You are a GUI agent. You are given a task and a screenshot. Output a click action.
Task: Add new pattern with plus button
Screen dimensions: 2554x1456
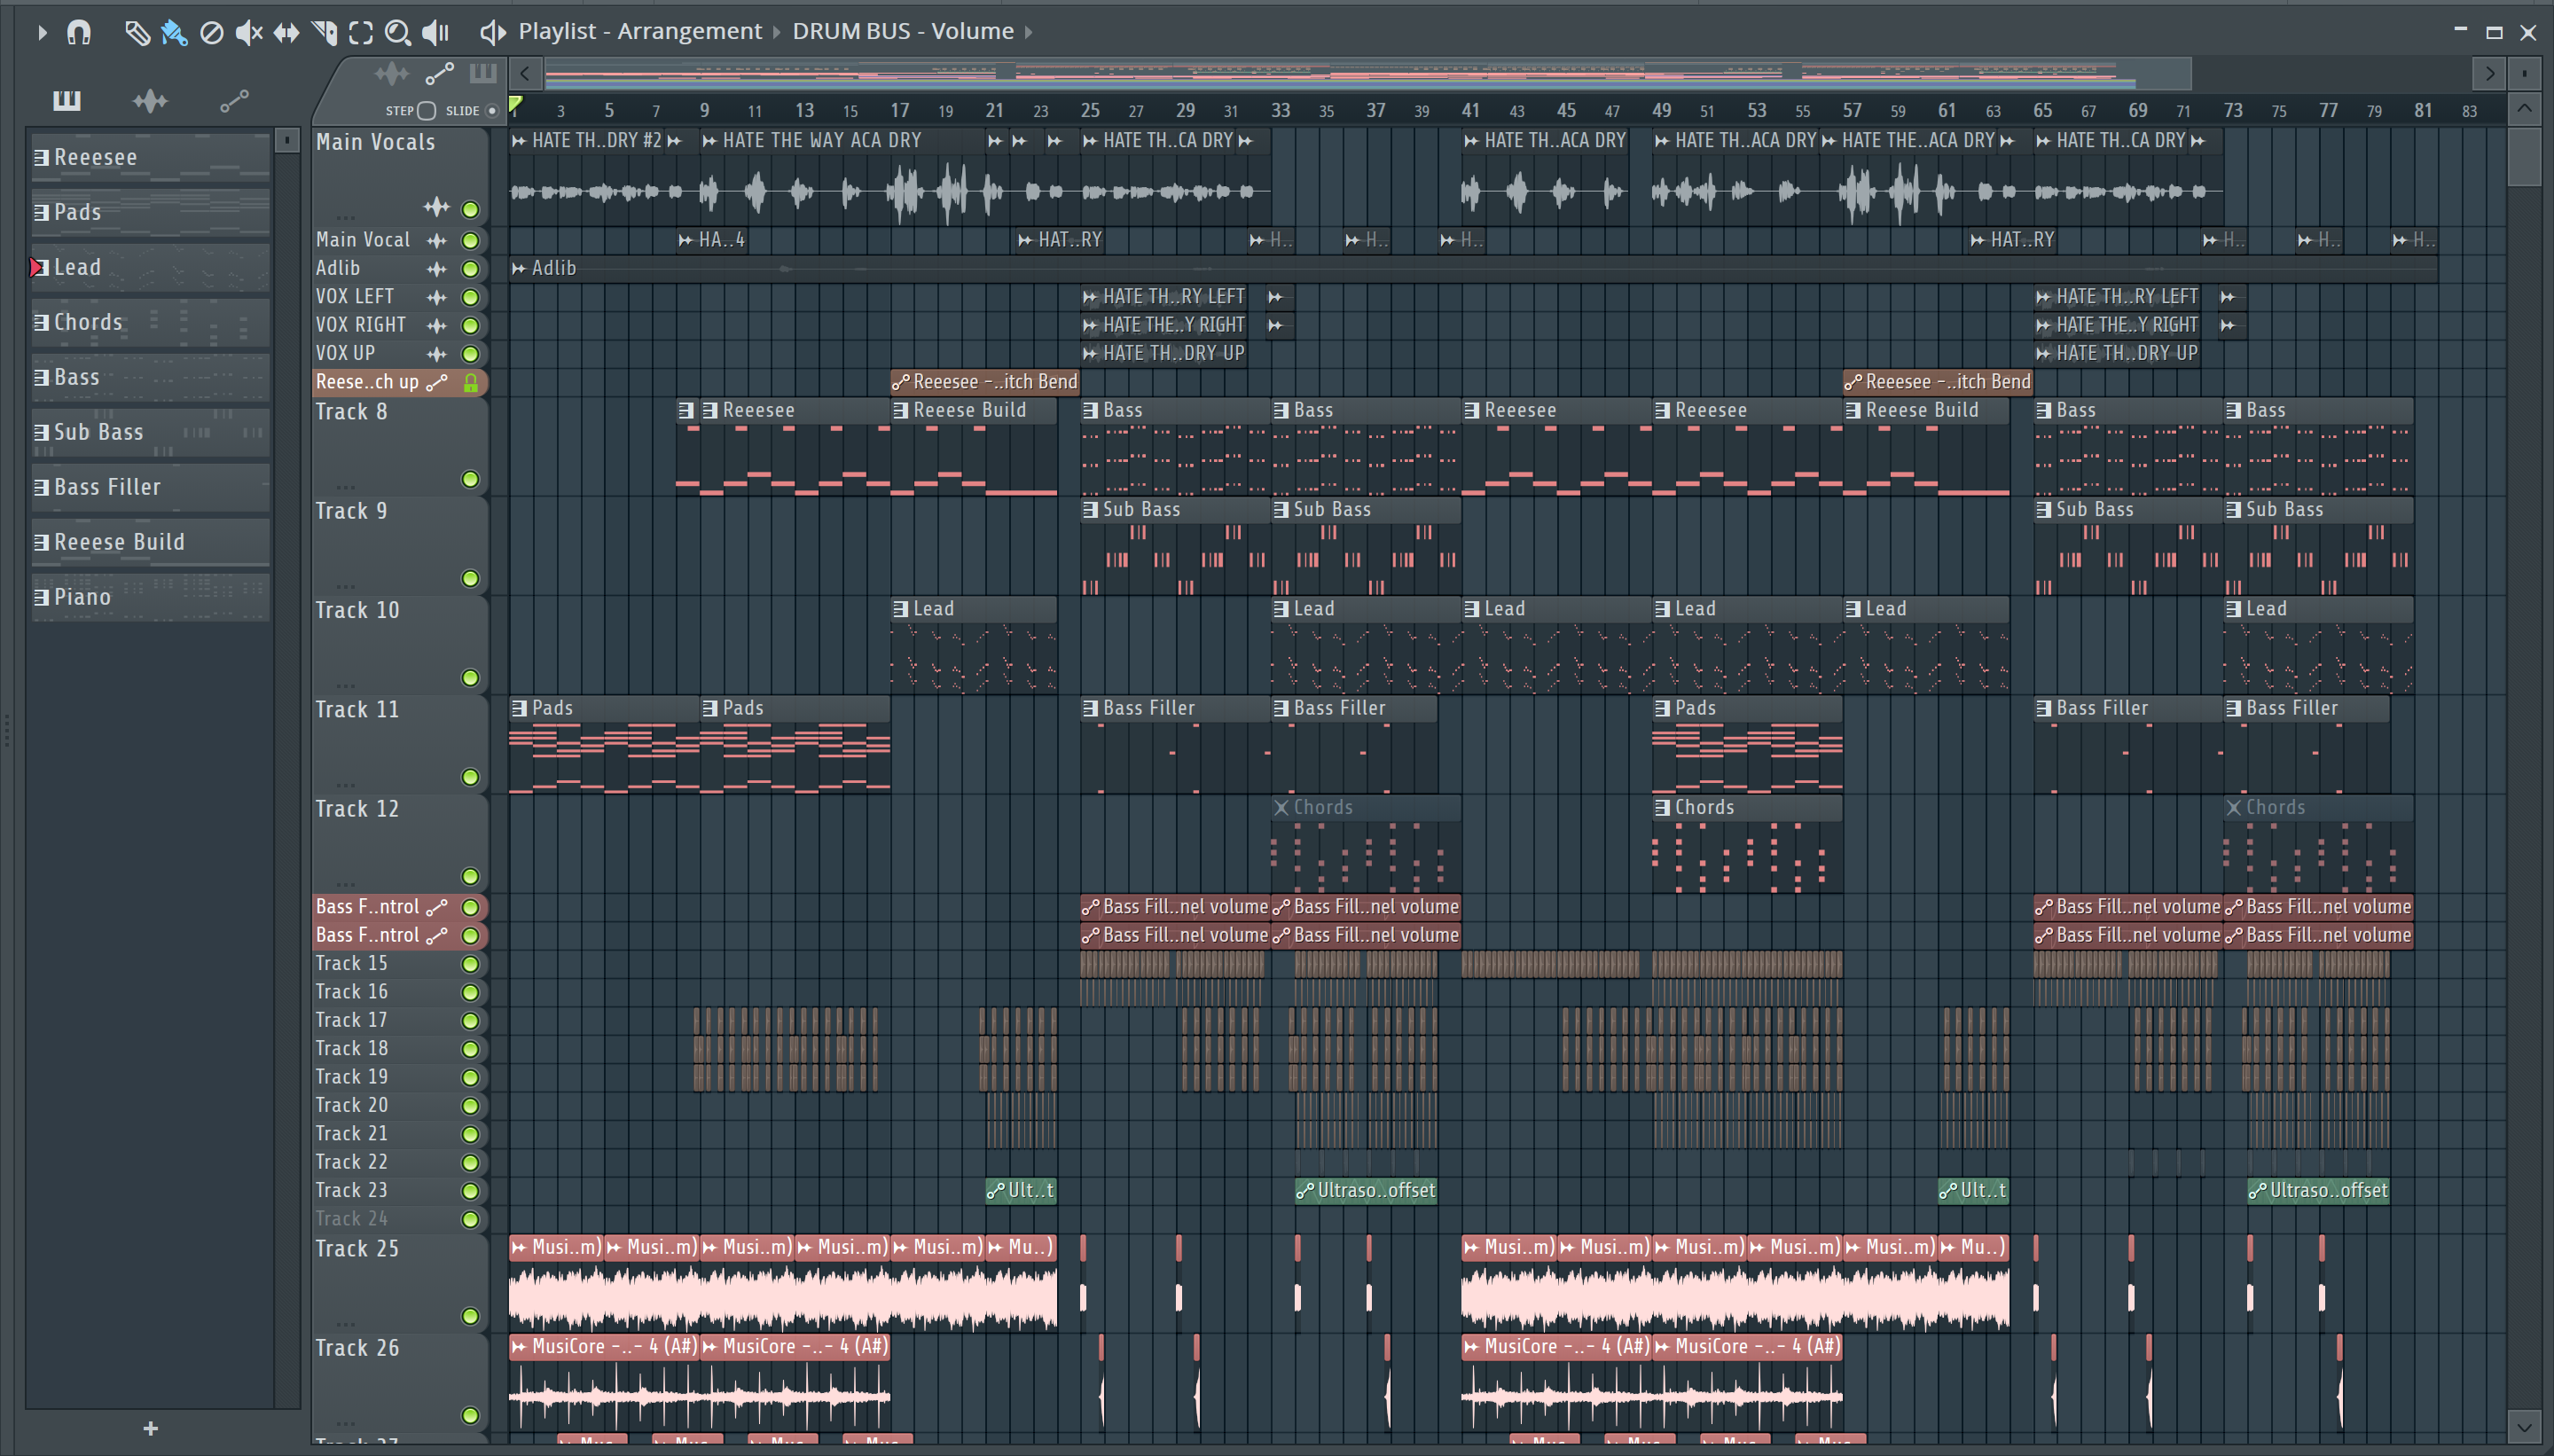tap(150, 1428)
